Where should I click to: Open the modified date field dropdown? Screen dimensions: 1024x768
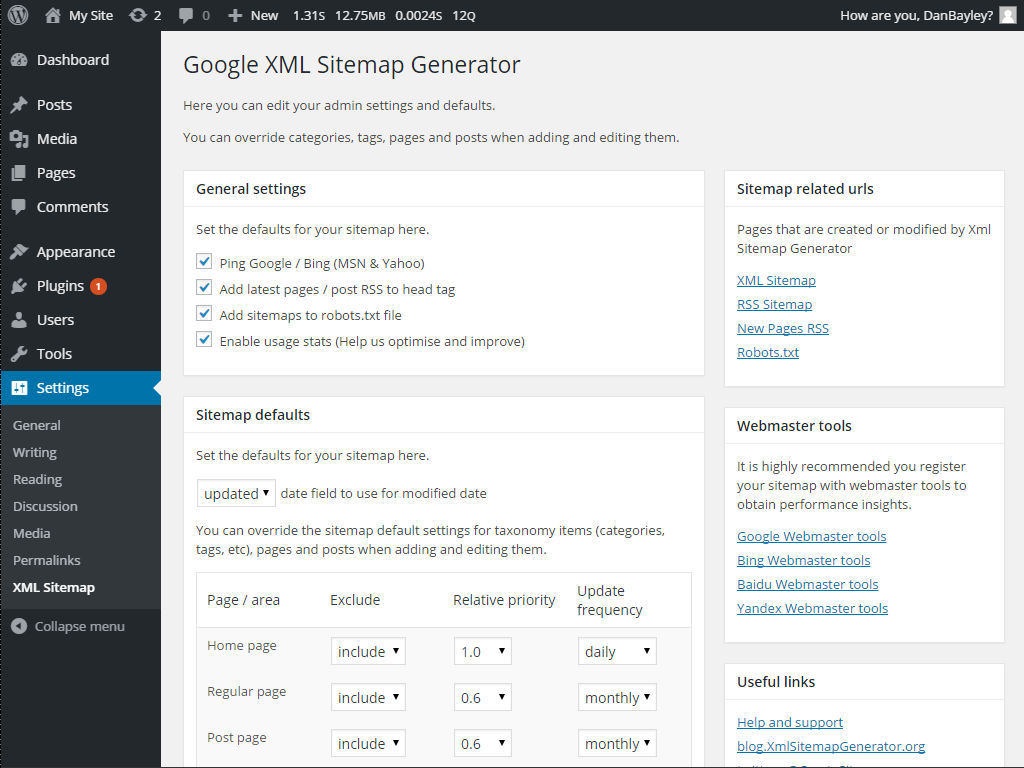pos(236,493)
